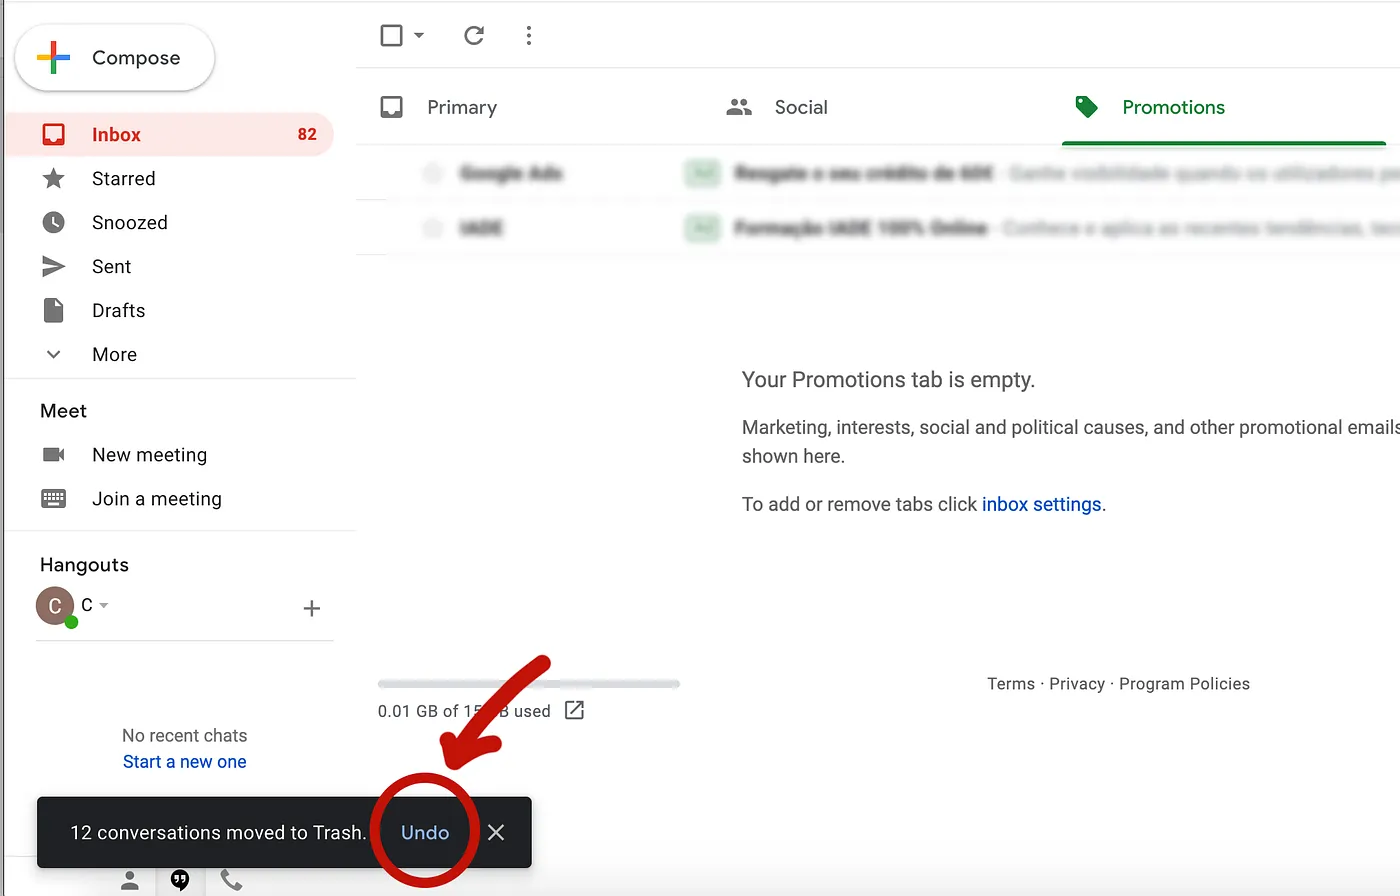Click Undo in the Trash notification

[425, 833]
